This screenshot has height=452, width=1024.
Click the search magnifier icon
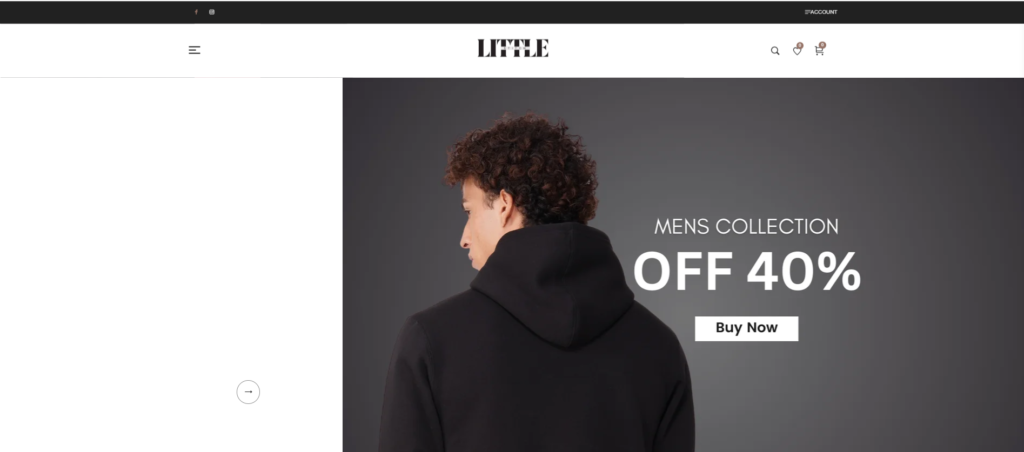tap(775, 50)
